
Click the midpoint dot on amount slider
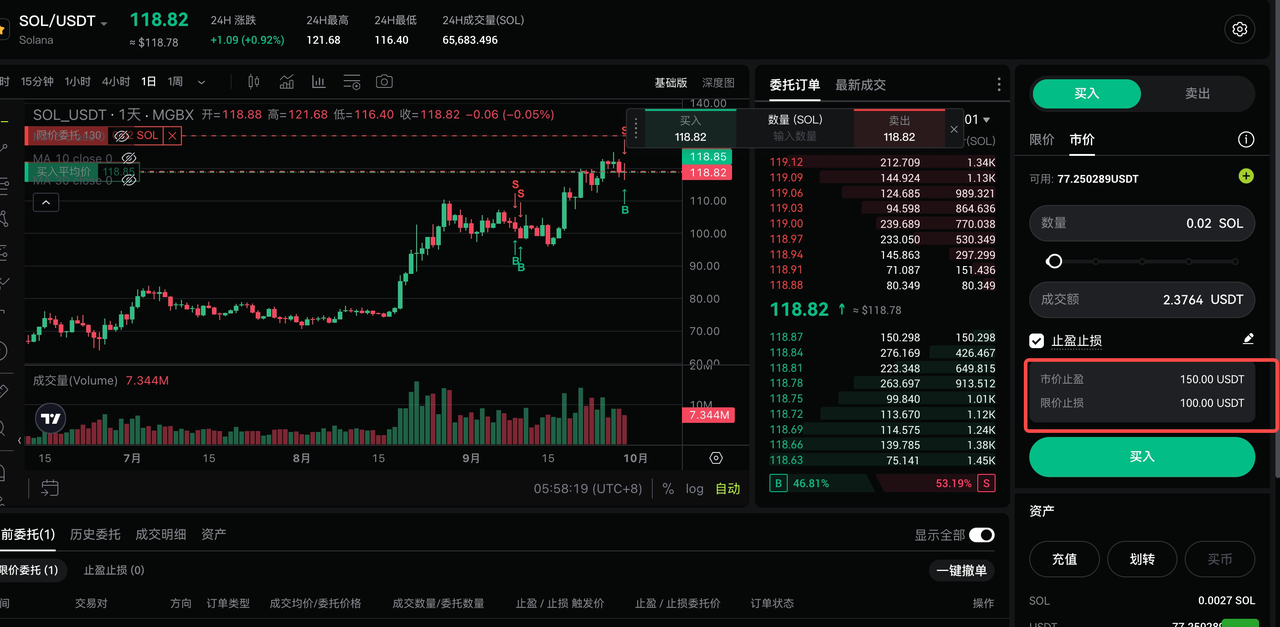(1142, 261)
